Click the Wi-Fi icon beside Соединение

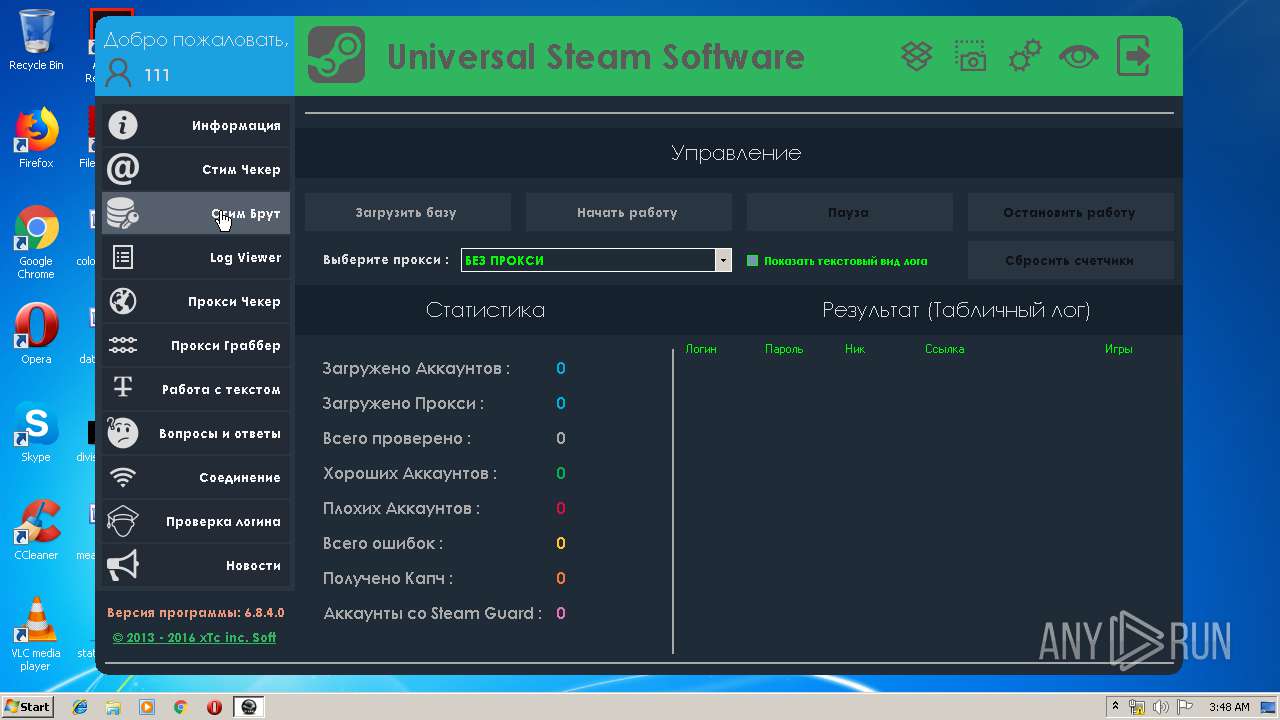123,477
